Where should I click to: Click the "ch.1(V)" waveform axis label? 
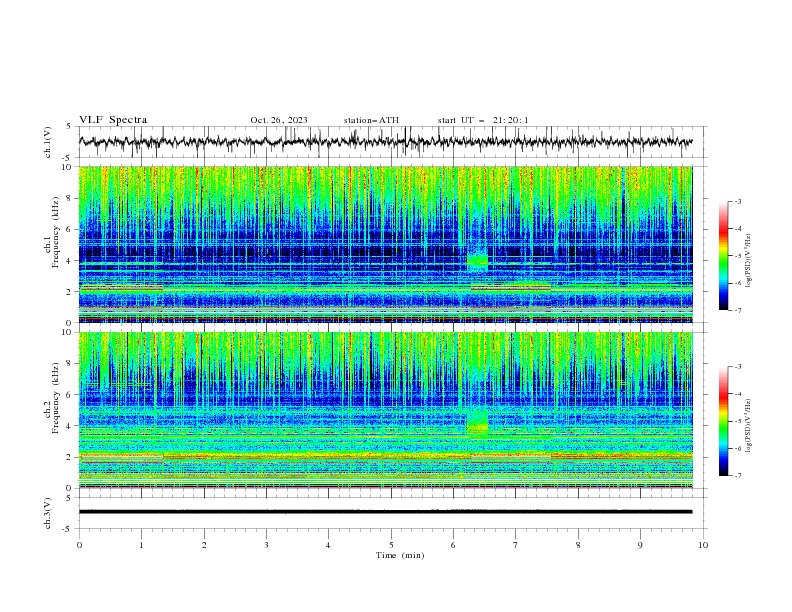click(x=48, y=142)
